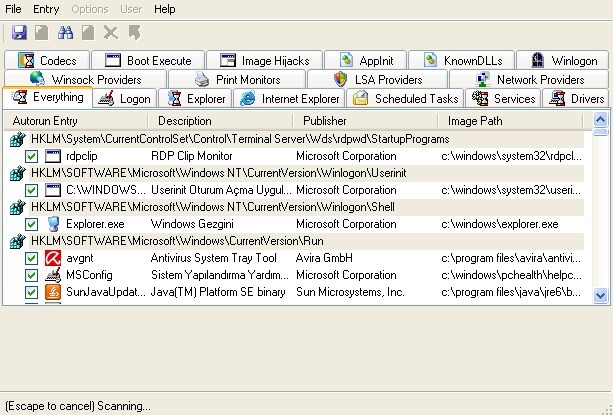
Task: Click the Java icon of SunJavaUpdate entry
Action: click(x=53, y=292)
